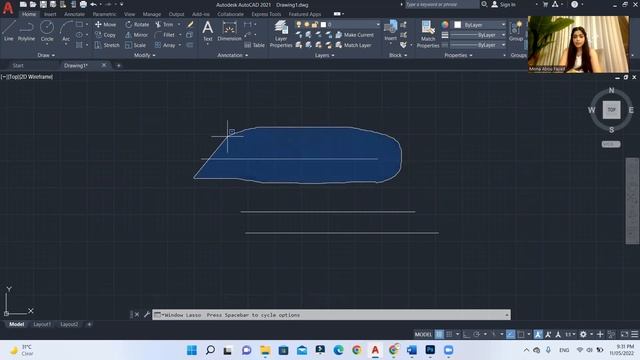
Task: Activate the Array command
Action: 165,45
